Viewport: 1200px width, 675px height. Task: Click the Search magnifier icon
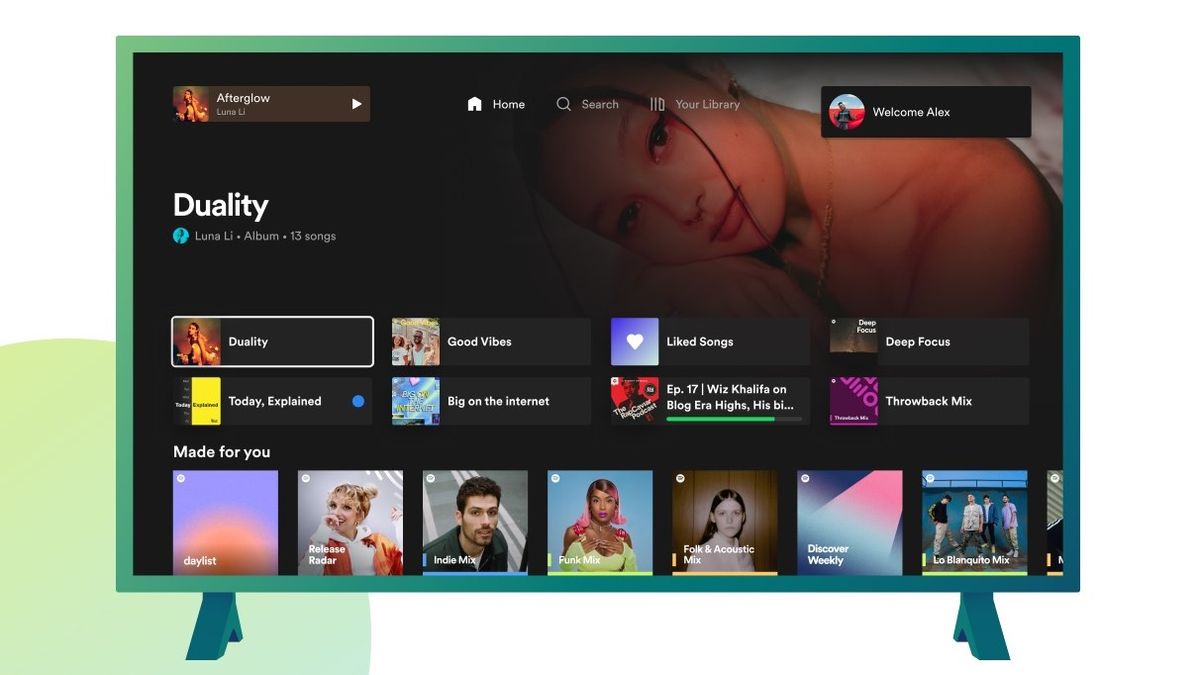(564, 104)
